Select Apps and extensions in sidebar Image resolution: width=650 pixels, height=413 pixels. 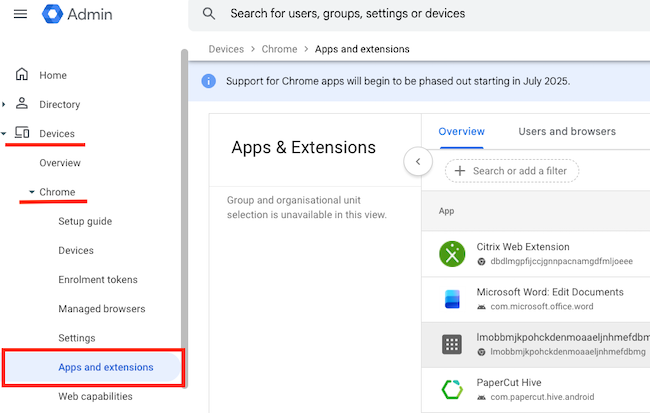click(93, 367)
